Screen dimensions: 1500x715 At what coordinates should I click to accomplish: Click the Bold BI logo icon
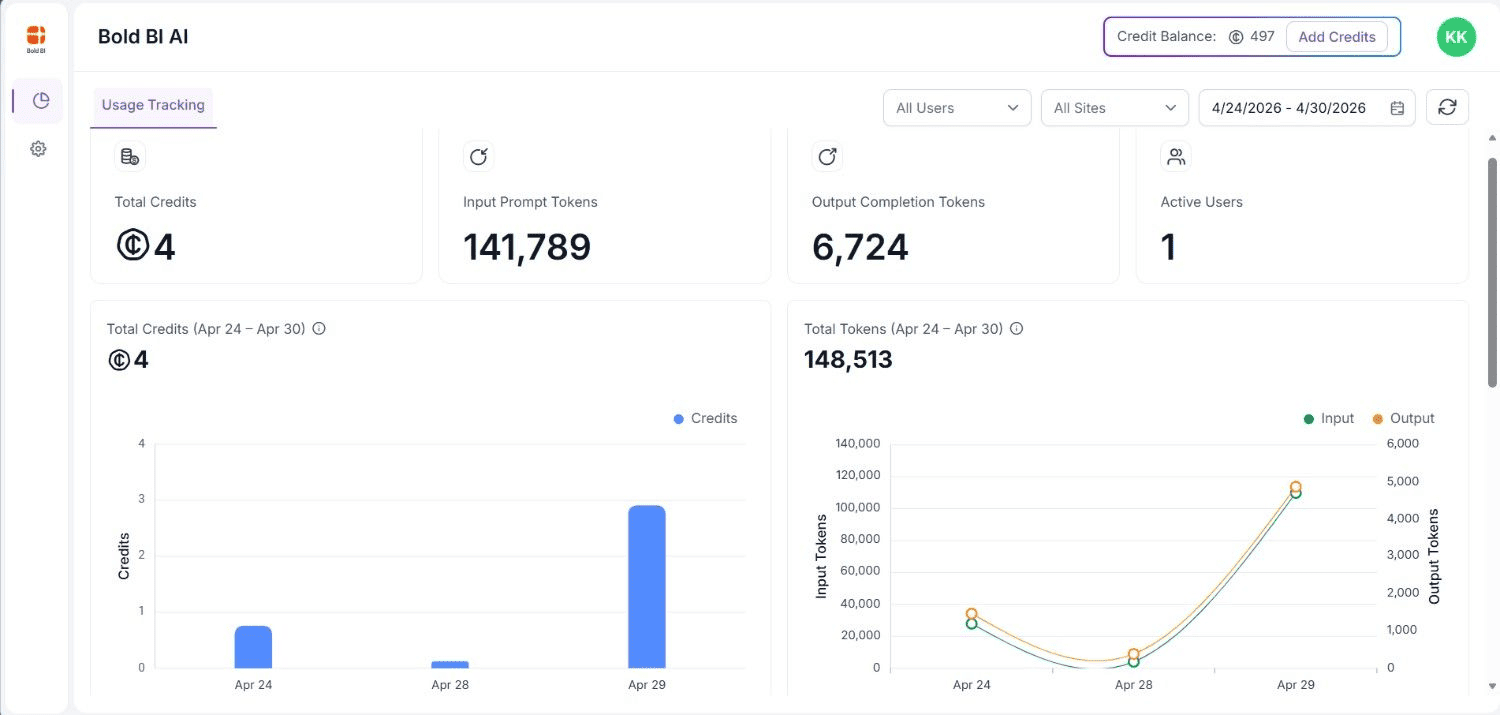click(36, 39)
